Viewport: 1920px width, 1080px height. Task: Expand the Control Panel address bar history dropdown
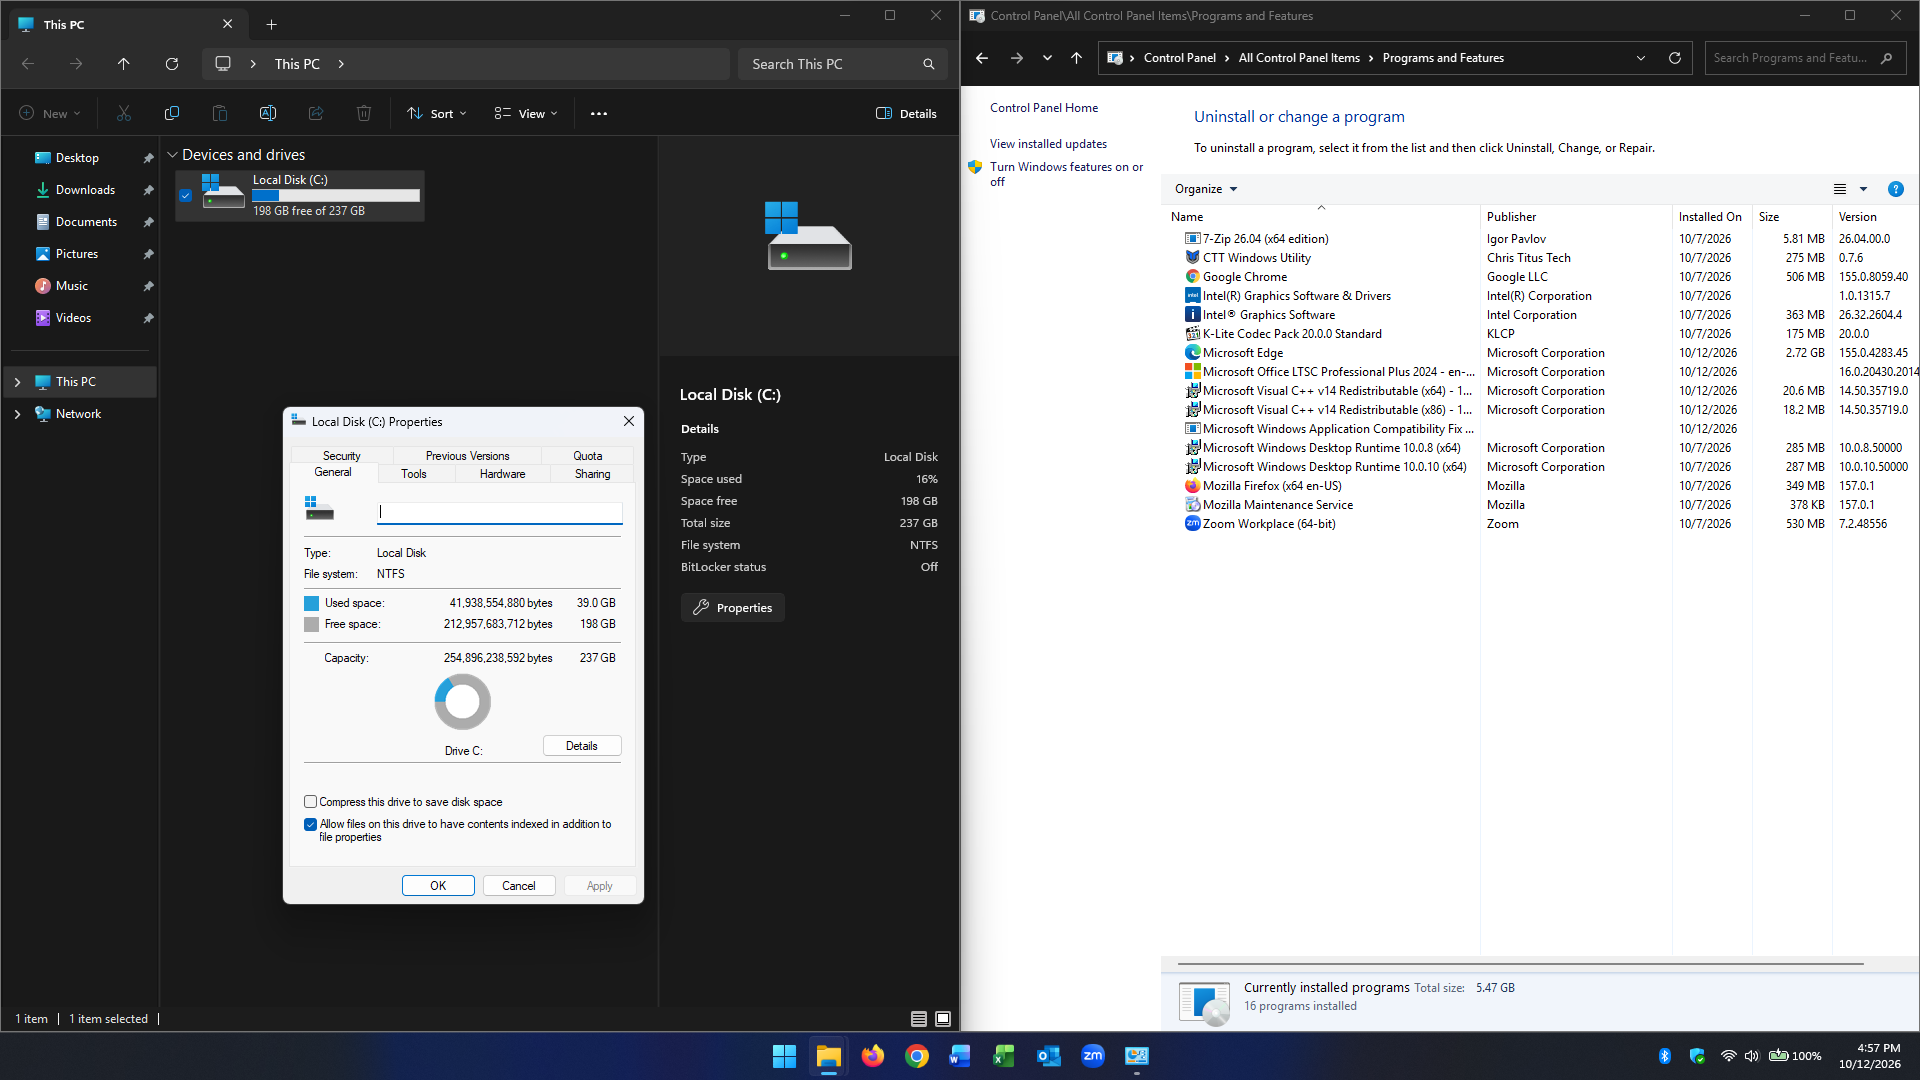point(1641,58)
